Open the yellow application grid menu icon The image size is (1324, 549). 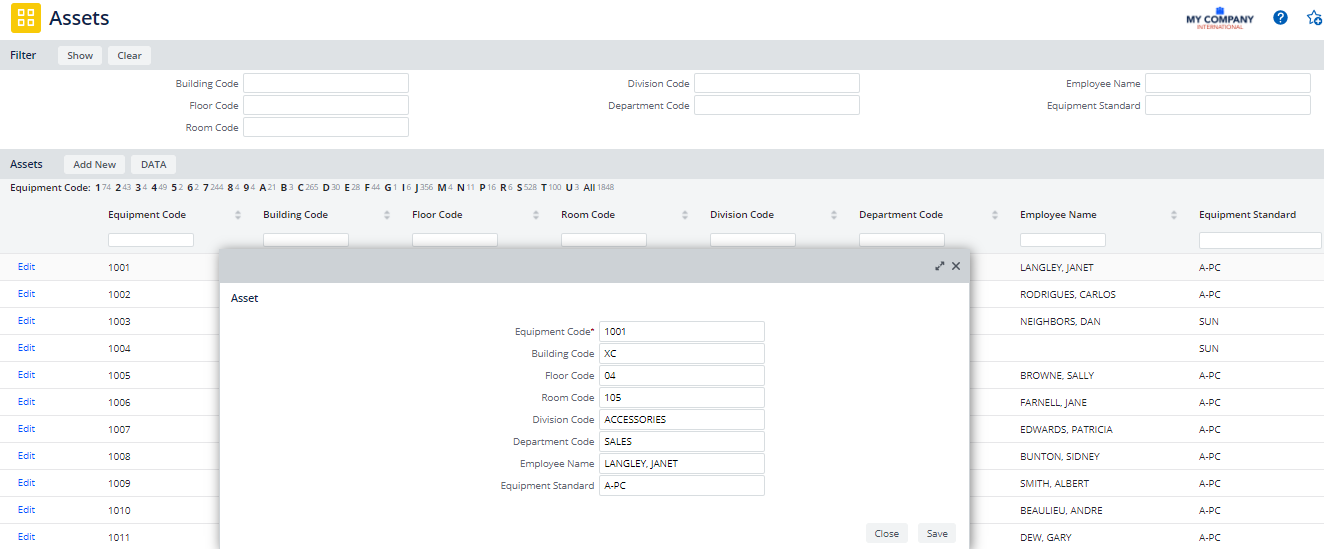tap(26, 18)
